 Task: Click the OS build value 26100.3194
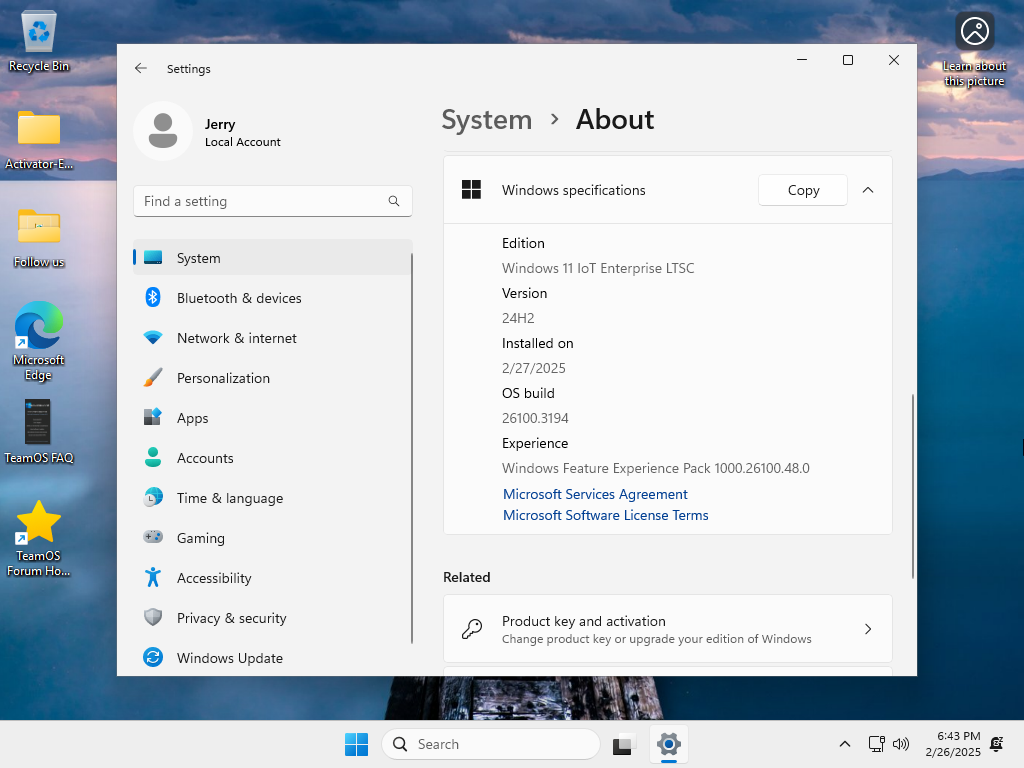pyautogui.click(x=535, y=418)
